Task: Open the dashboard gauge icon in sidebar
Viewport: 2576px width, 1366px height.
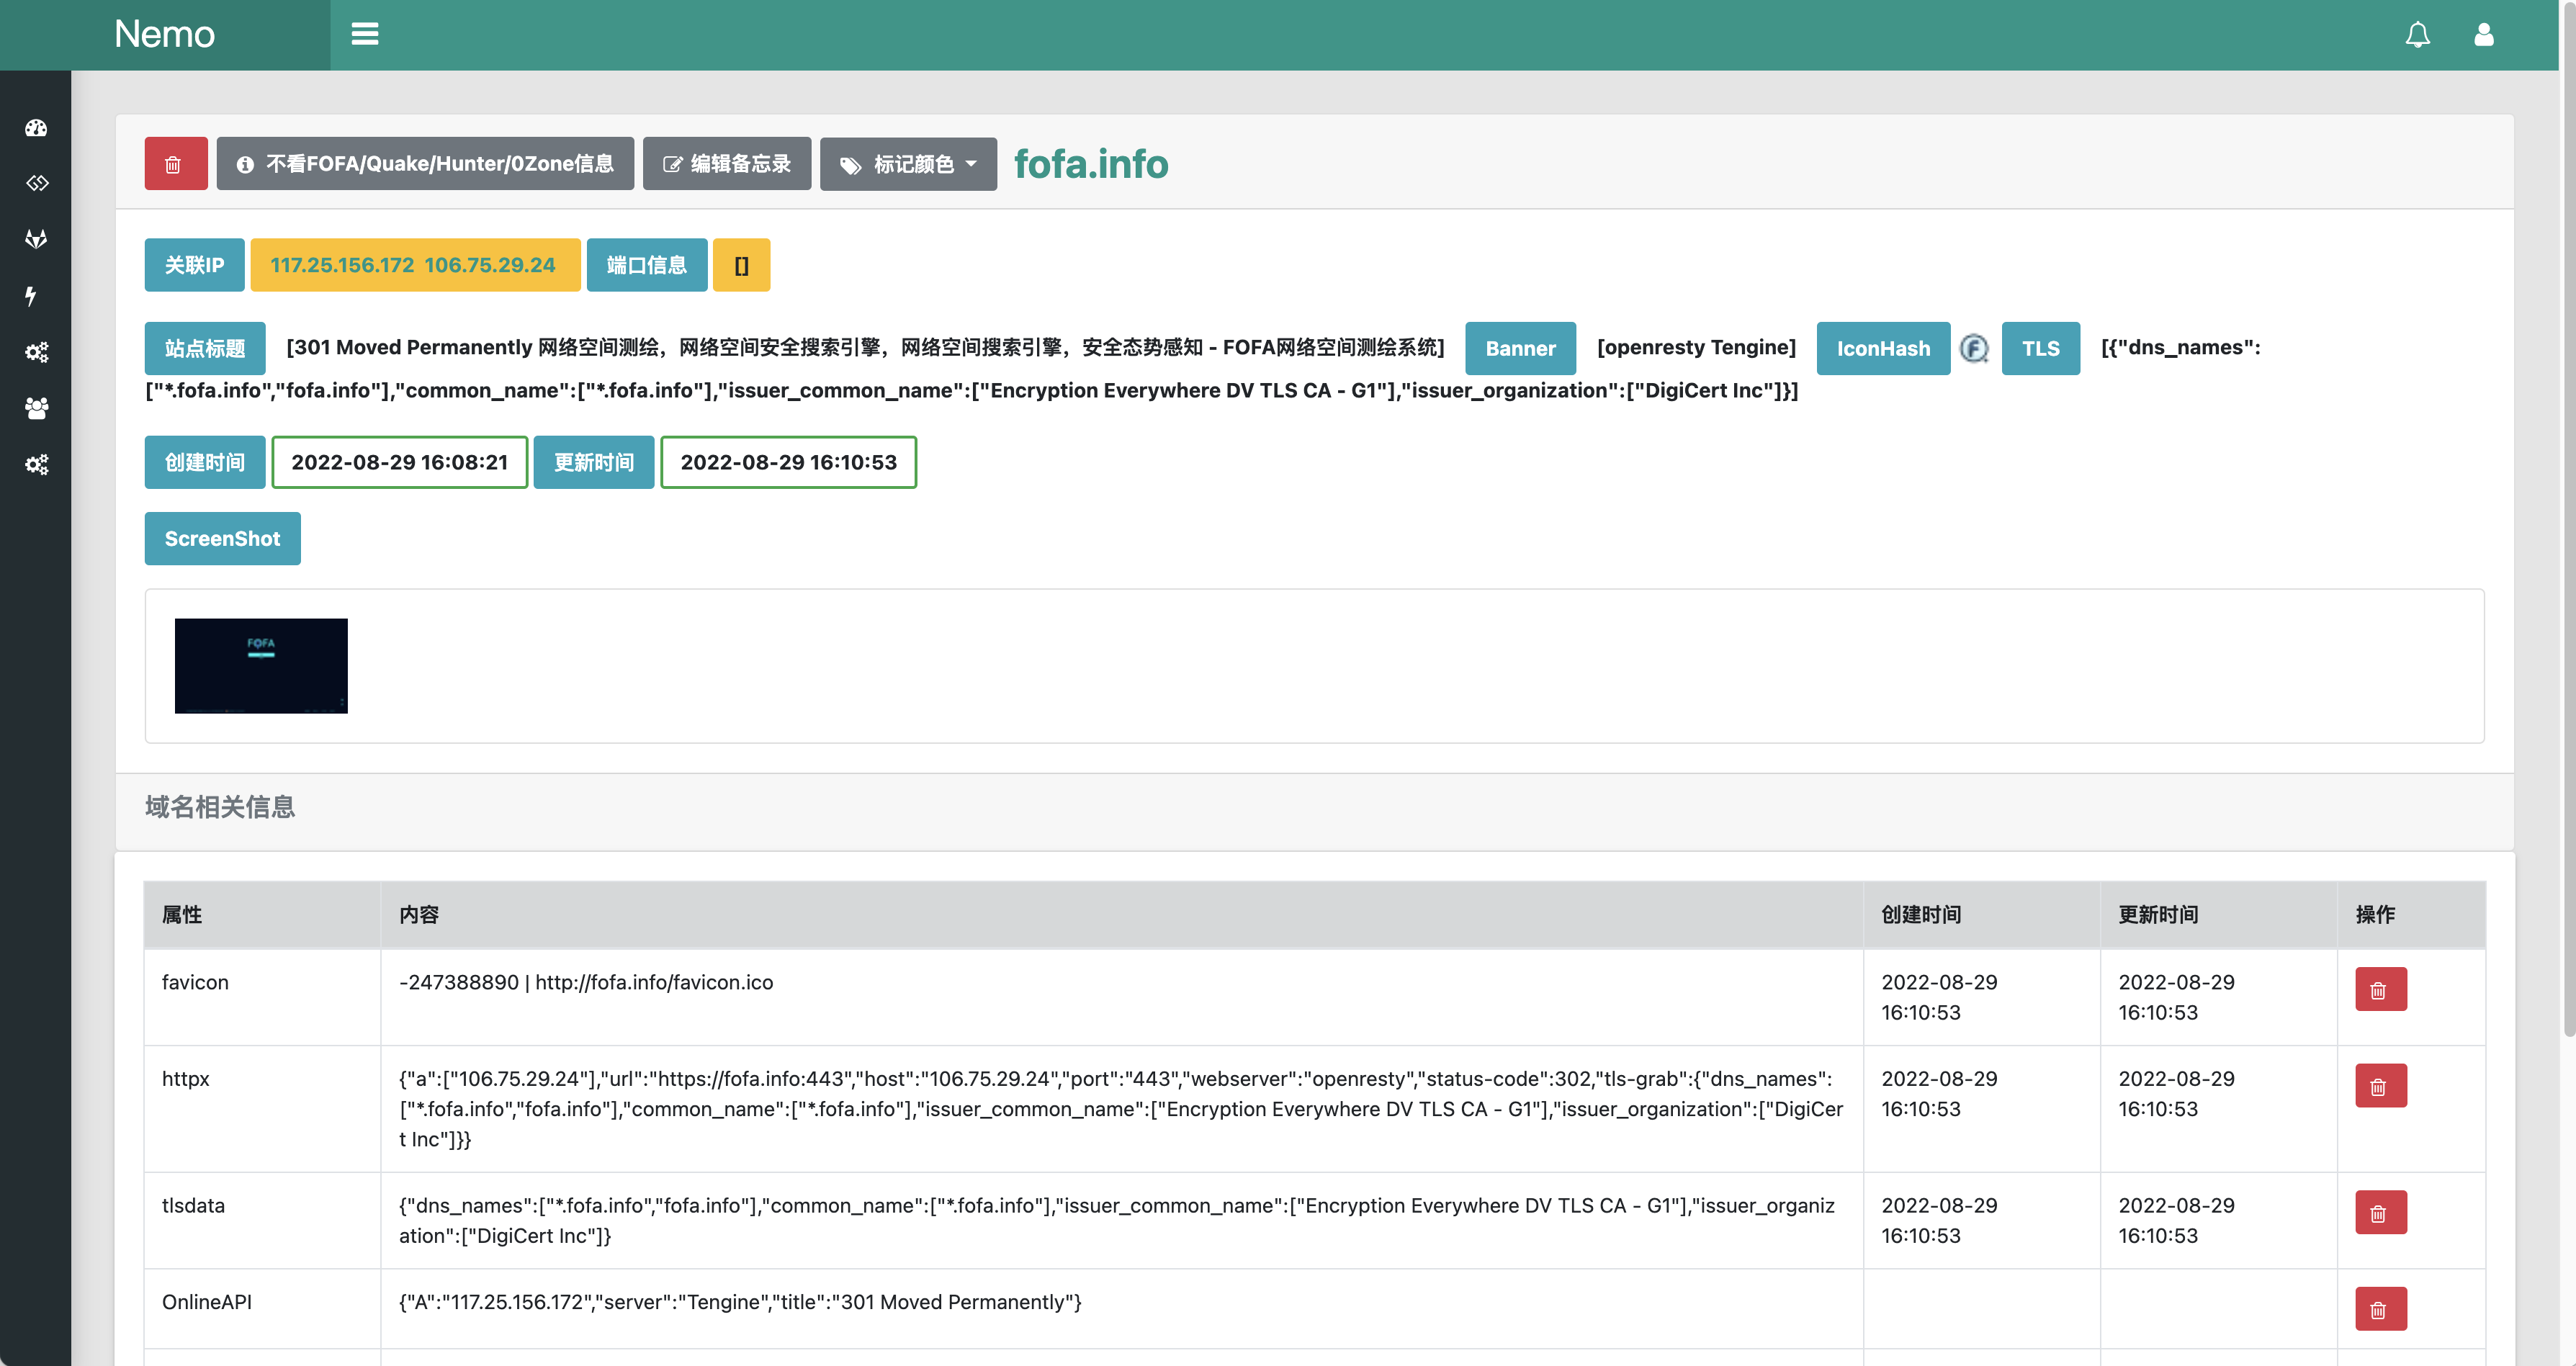Action: (36, 128)
